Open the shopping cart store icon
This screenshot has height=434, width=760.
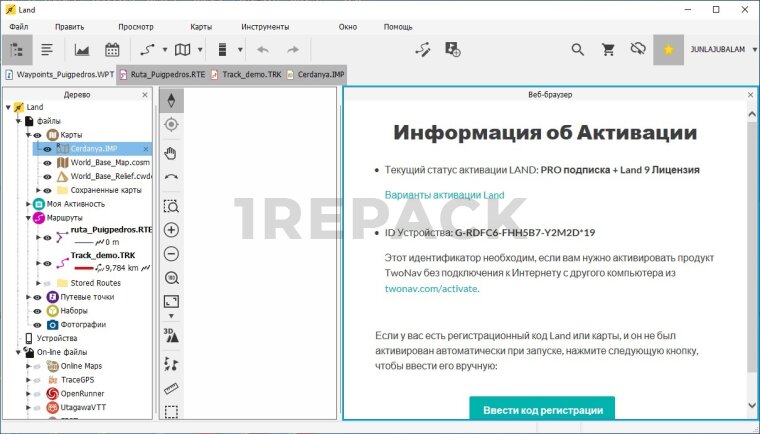(x=607, y=49)
